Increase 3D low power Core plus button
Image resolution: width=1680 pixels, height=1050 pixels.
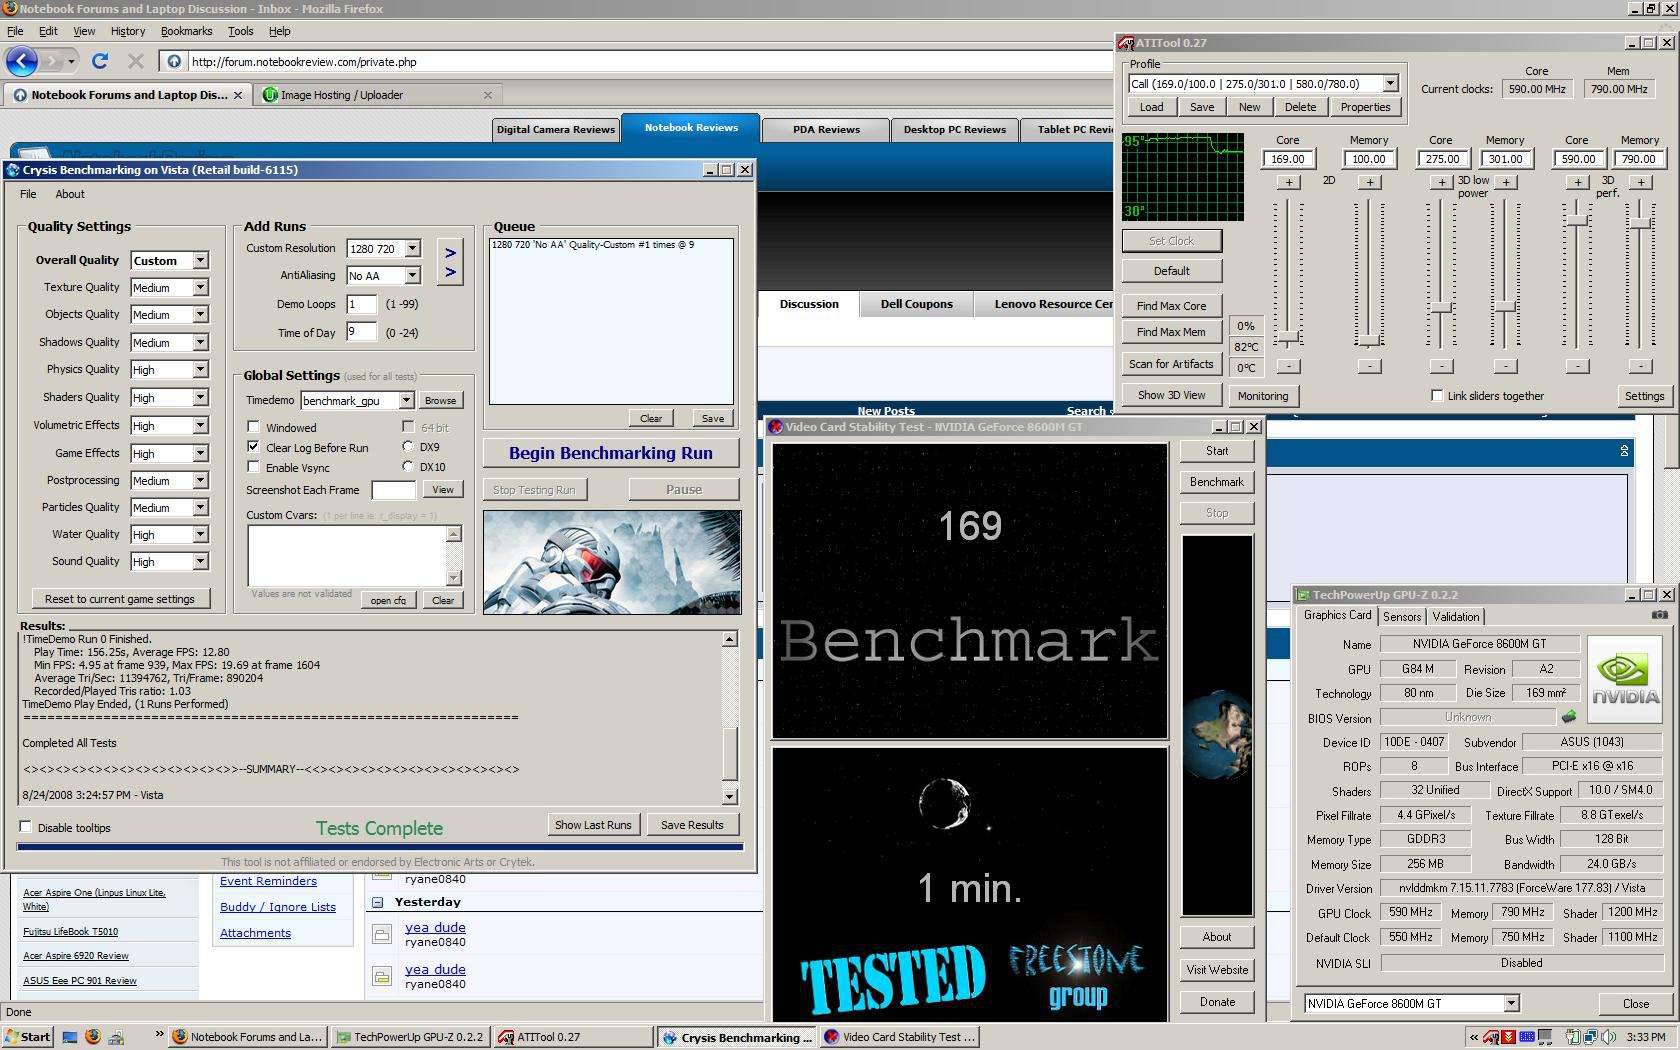[x=1441, y=182]
